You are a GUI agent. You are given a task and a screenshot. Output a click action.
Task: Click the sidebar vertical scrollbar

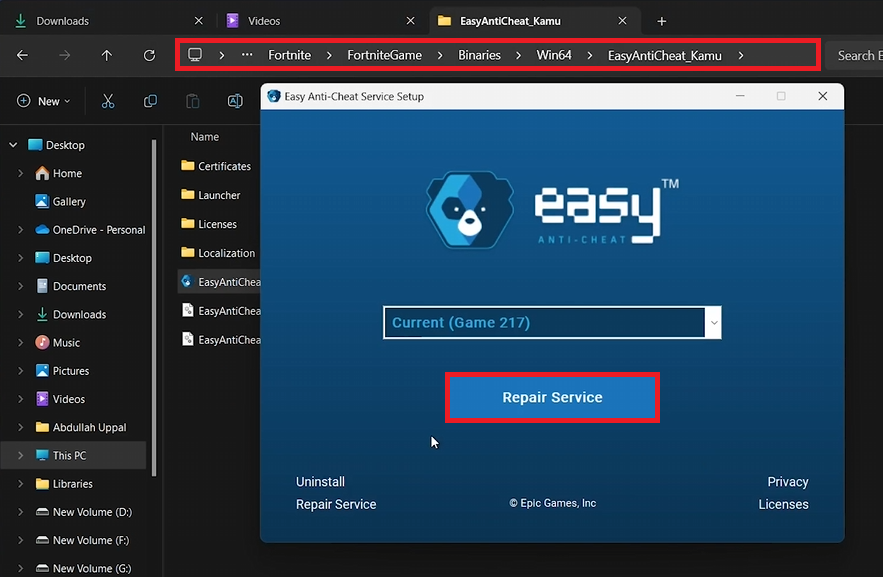click(x=154, y=307)
